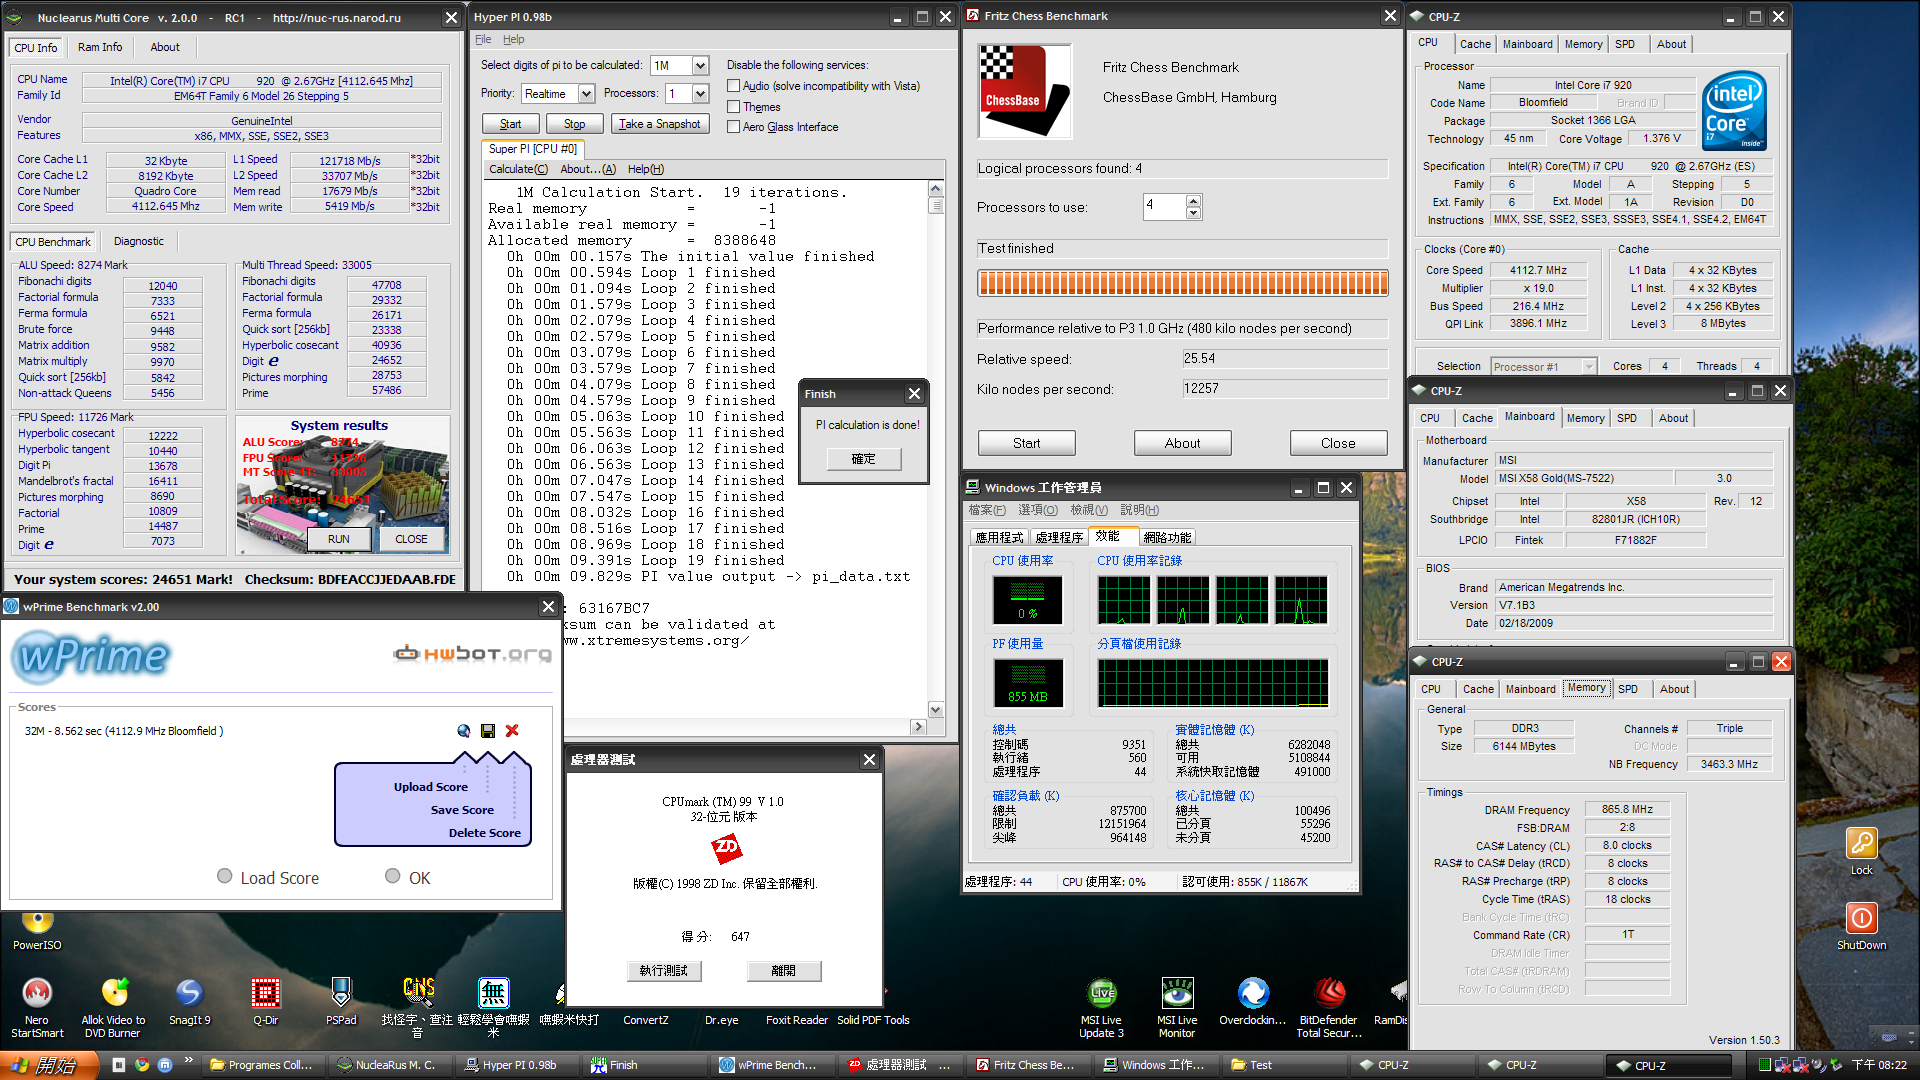Viewport: 1920px width, 1080px height.
Task: Open the digits of pi 1M dropdown
Action: coord(700,66)
